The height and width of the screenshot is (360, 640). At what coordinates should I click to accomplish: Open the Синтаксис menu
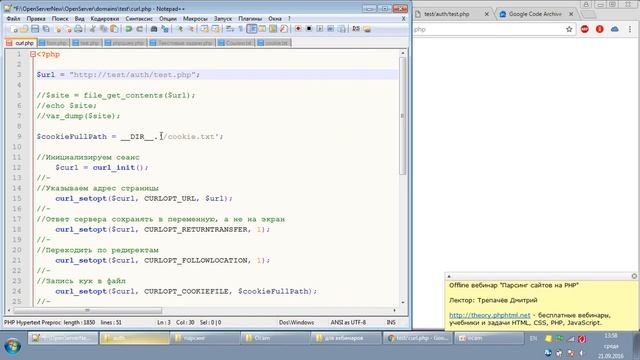point(139,19)
